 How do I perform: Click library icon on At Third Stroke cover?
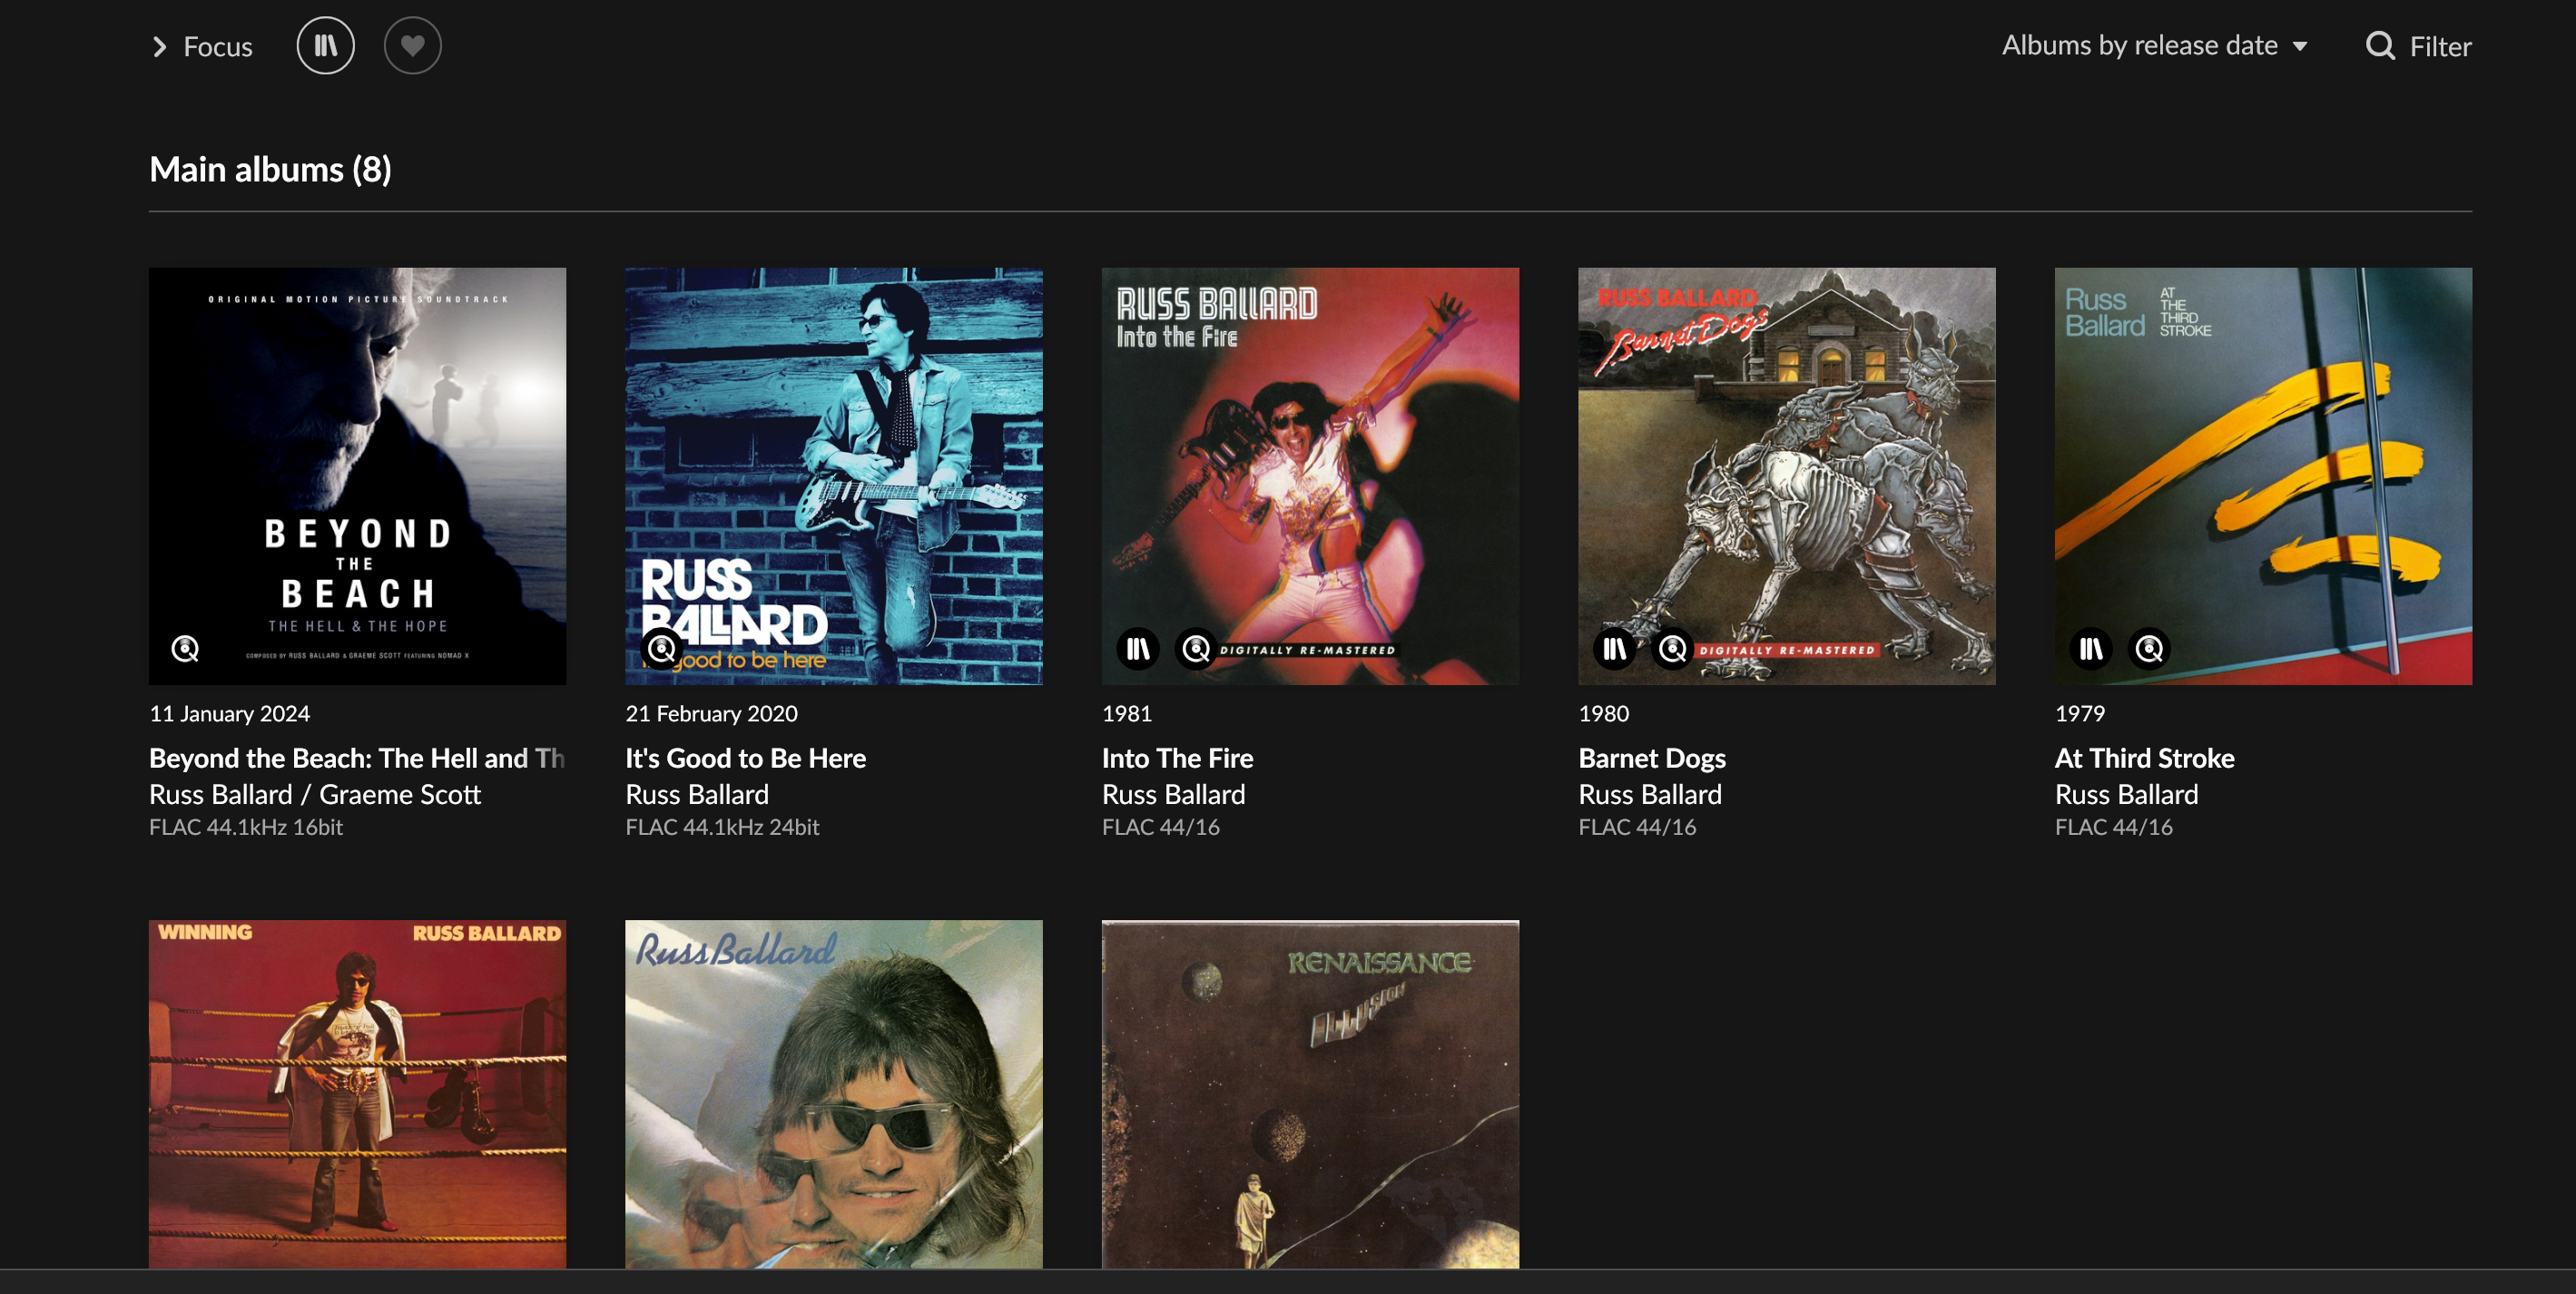(x=2091, y=649)
